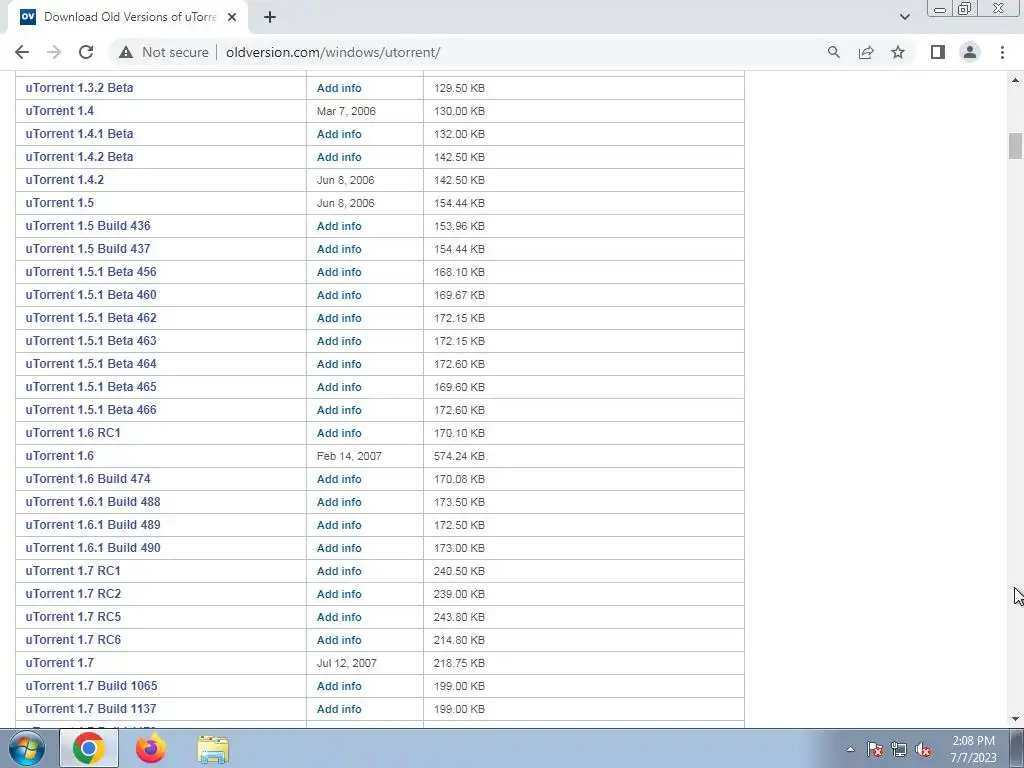The width and height of the screenshot is (1024, 768).
Task: Select the 574.24 KB size value
Action: point(459,456)
